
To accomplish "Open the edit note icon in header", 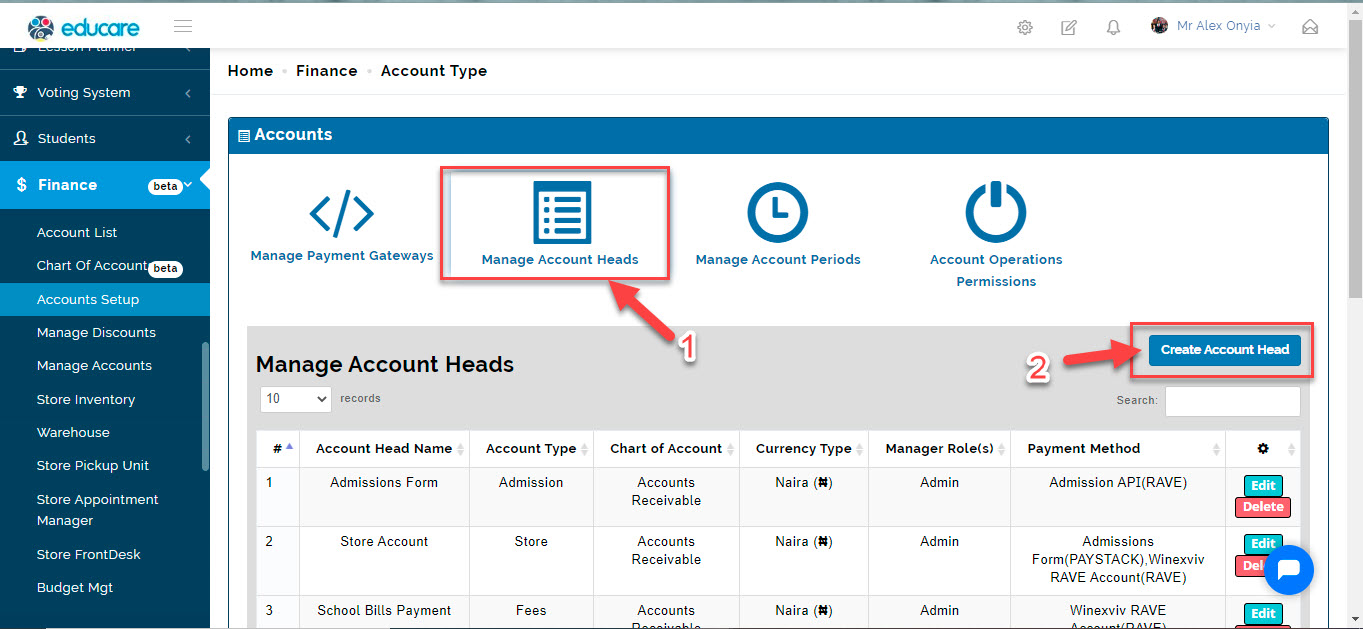I will click(1069, 28).
